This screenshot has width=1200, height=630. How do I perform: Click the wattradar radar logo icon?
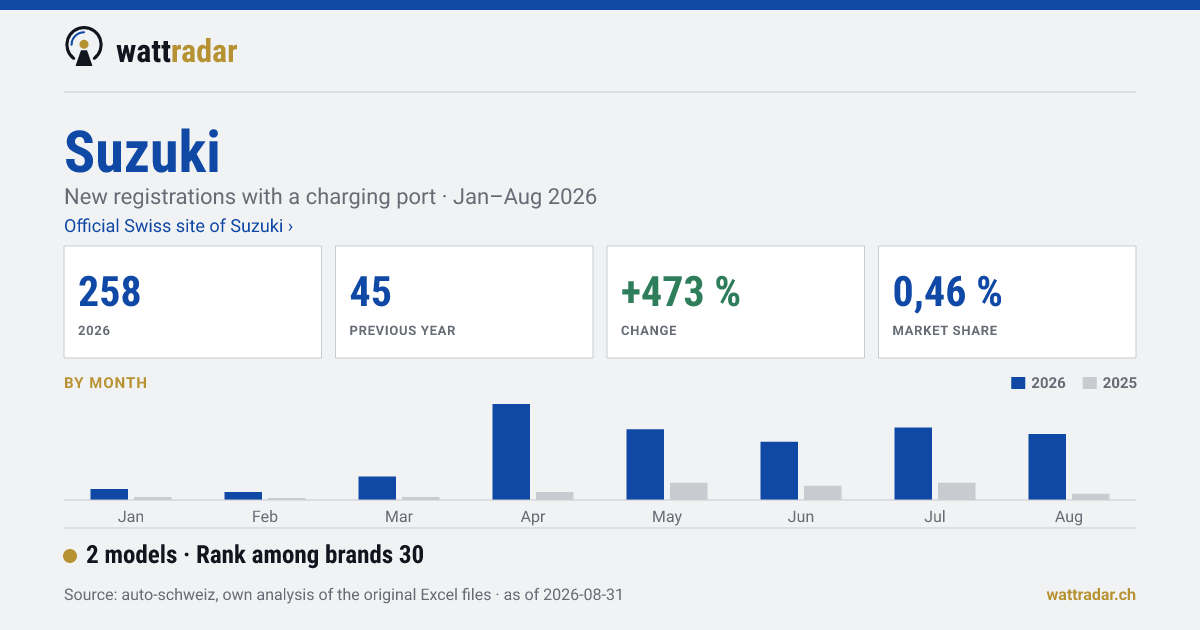(84, 46)
